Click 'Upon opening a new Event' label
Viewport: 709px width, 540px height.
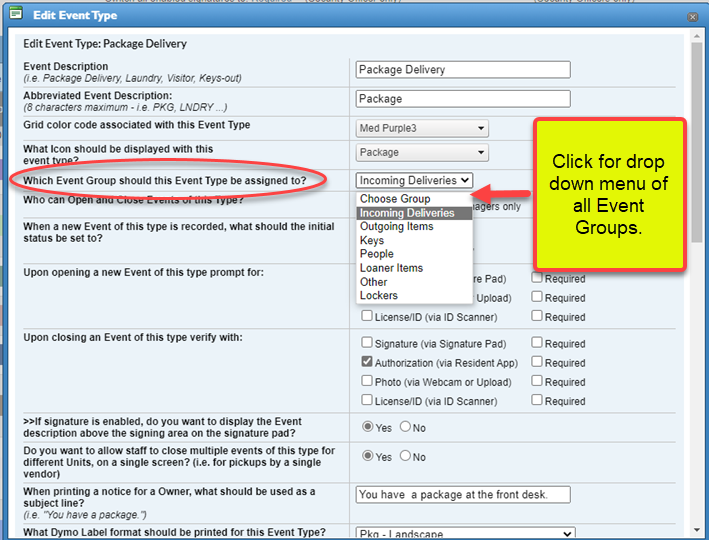click(x=143, y=272)
